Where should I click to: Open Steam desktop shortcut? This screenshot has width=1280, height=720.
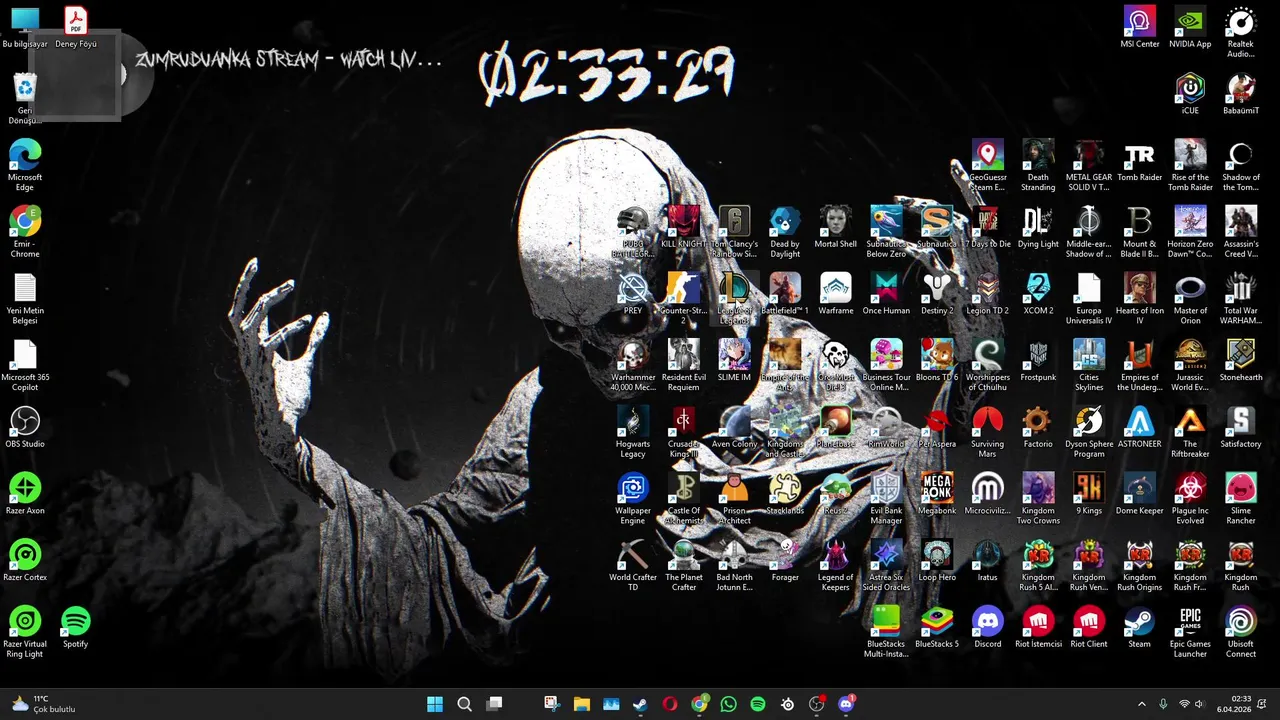click(1139, 627)
